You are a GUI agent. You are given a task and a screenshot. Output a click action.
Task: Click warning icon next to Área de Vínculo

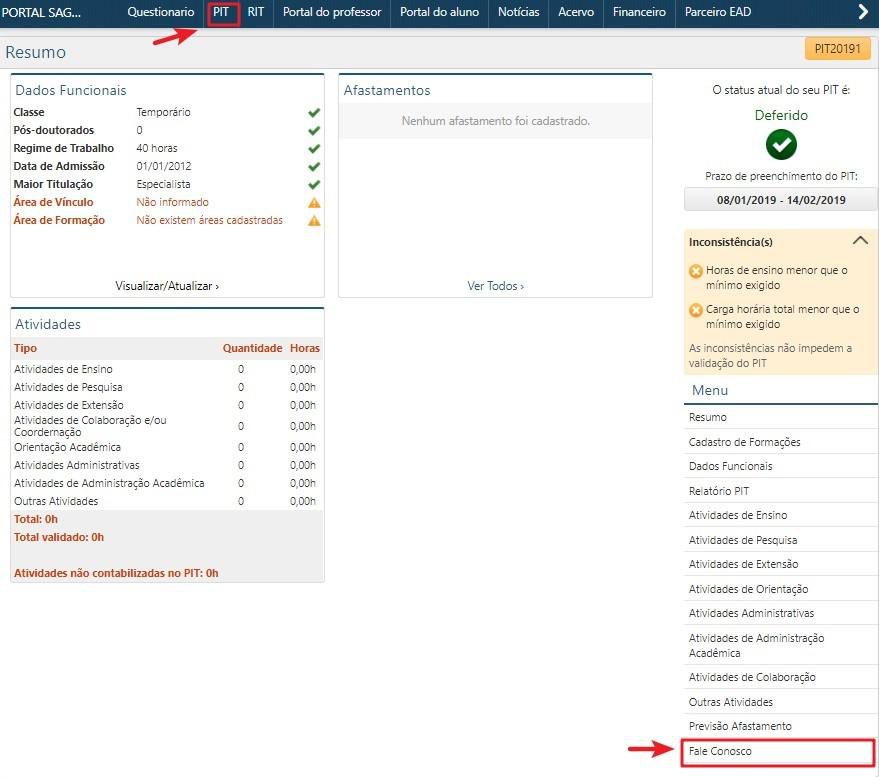(x=314, y=202)
